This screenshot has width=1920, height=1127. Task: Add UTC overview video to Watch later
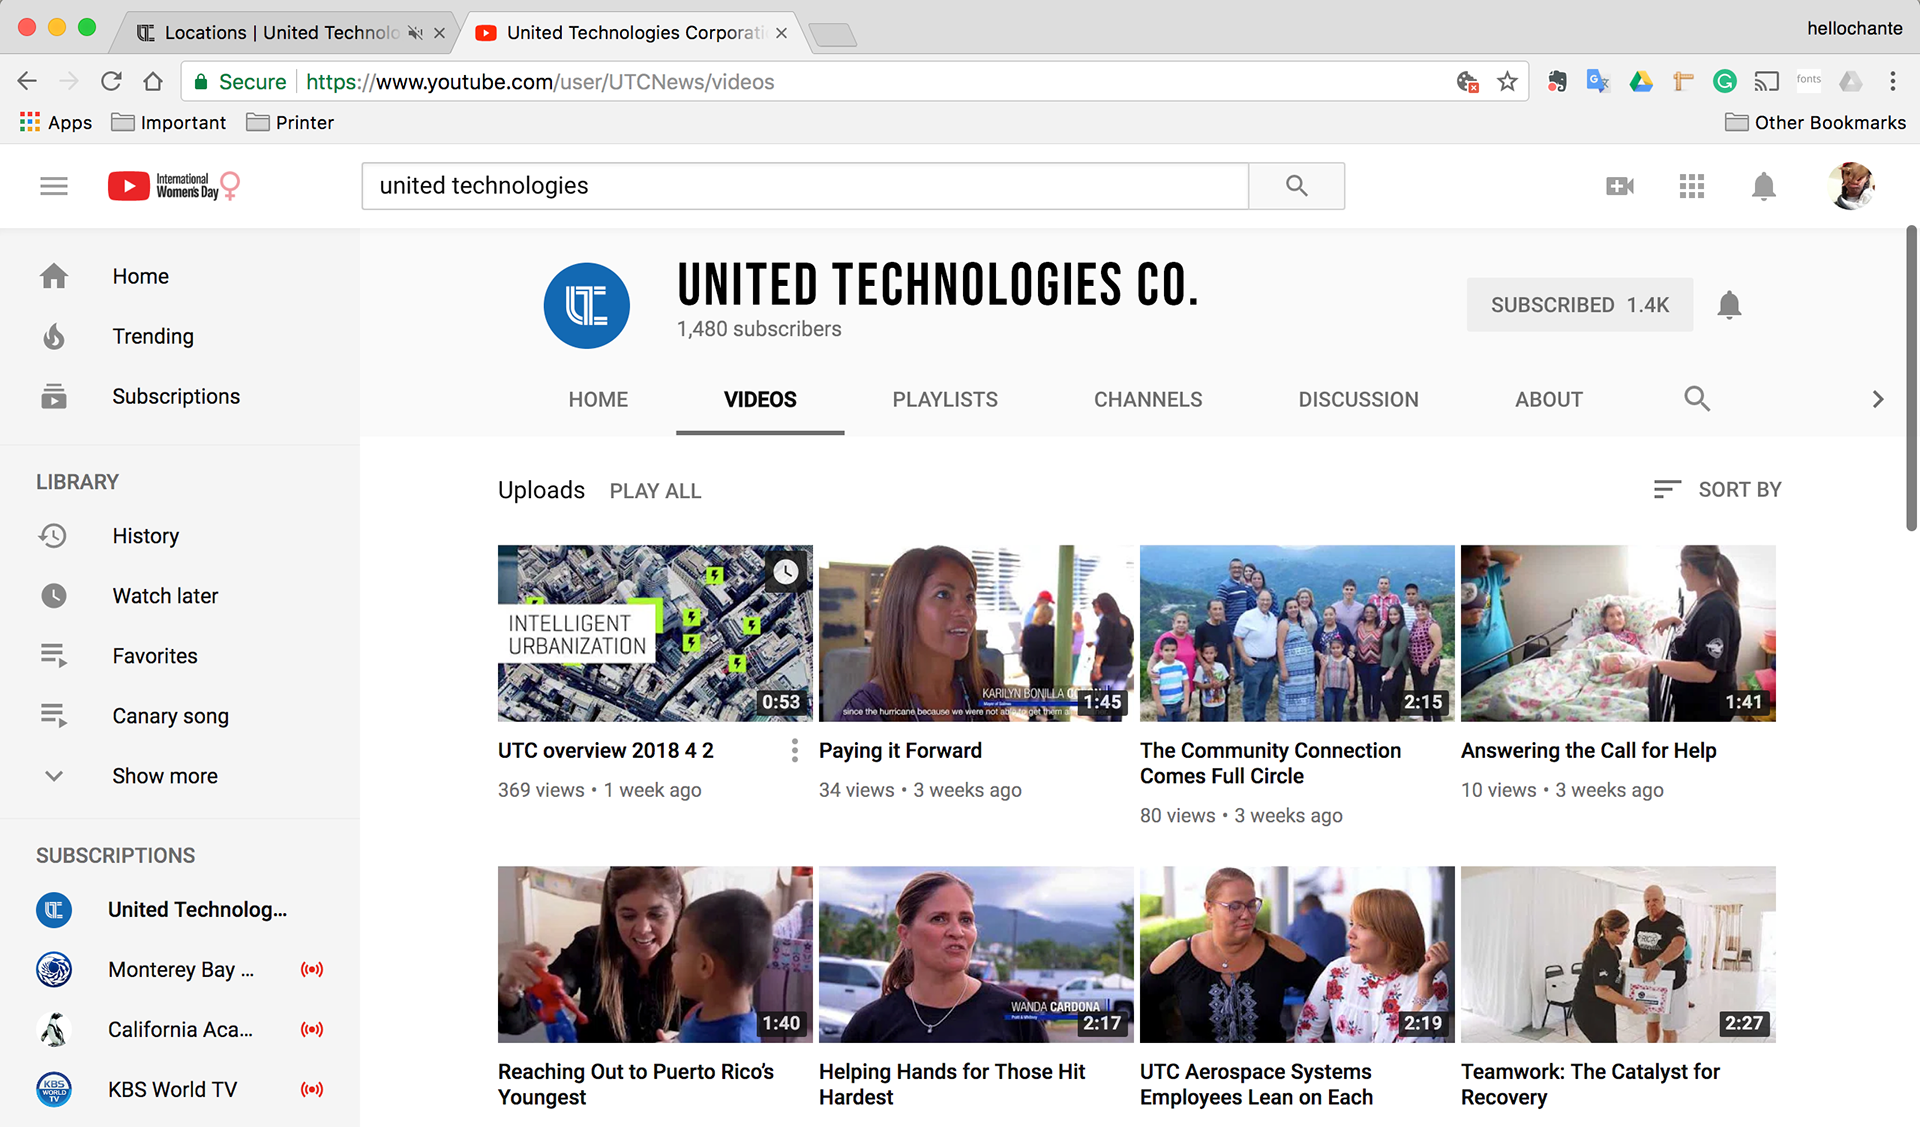786,571
